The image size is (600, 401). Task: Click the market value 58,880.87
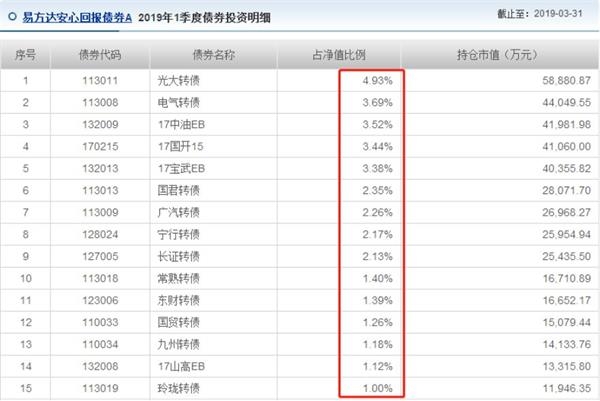coord(567,81)
